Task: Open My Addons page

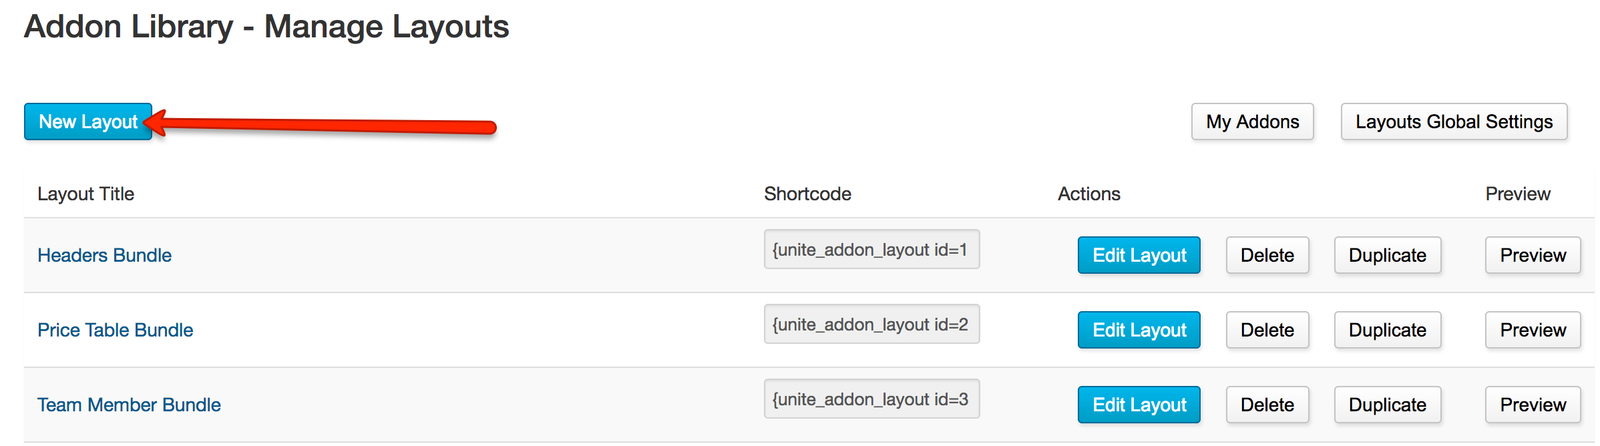Action: coord(1252,122)
